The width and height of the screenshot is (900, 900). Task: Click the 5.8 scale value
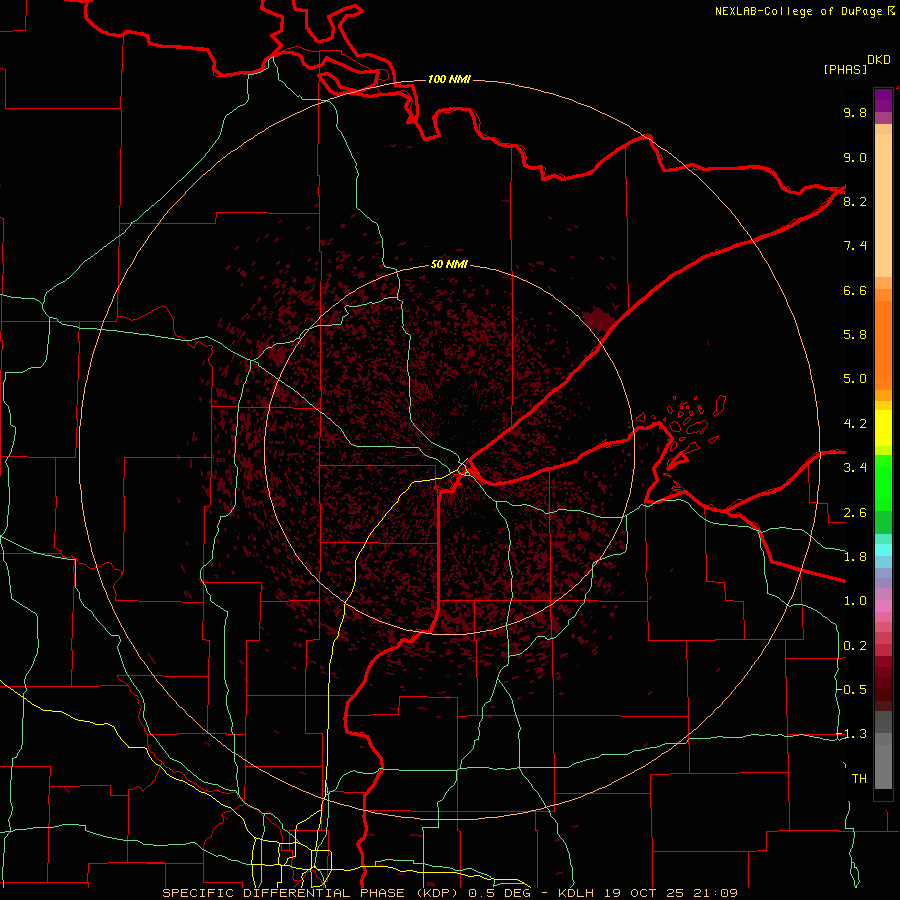(855, 335)
